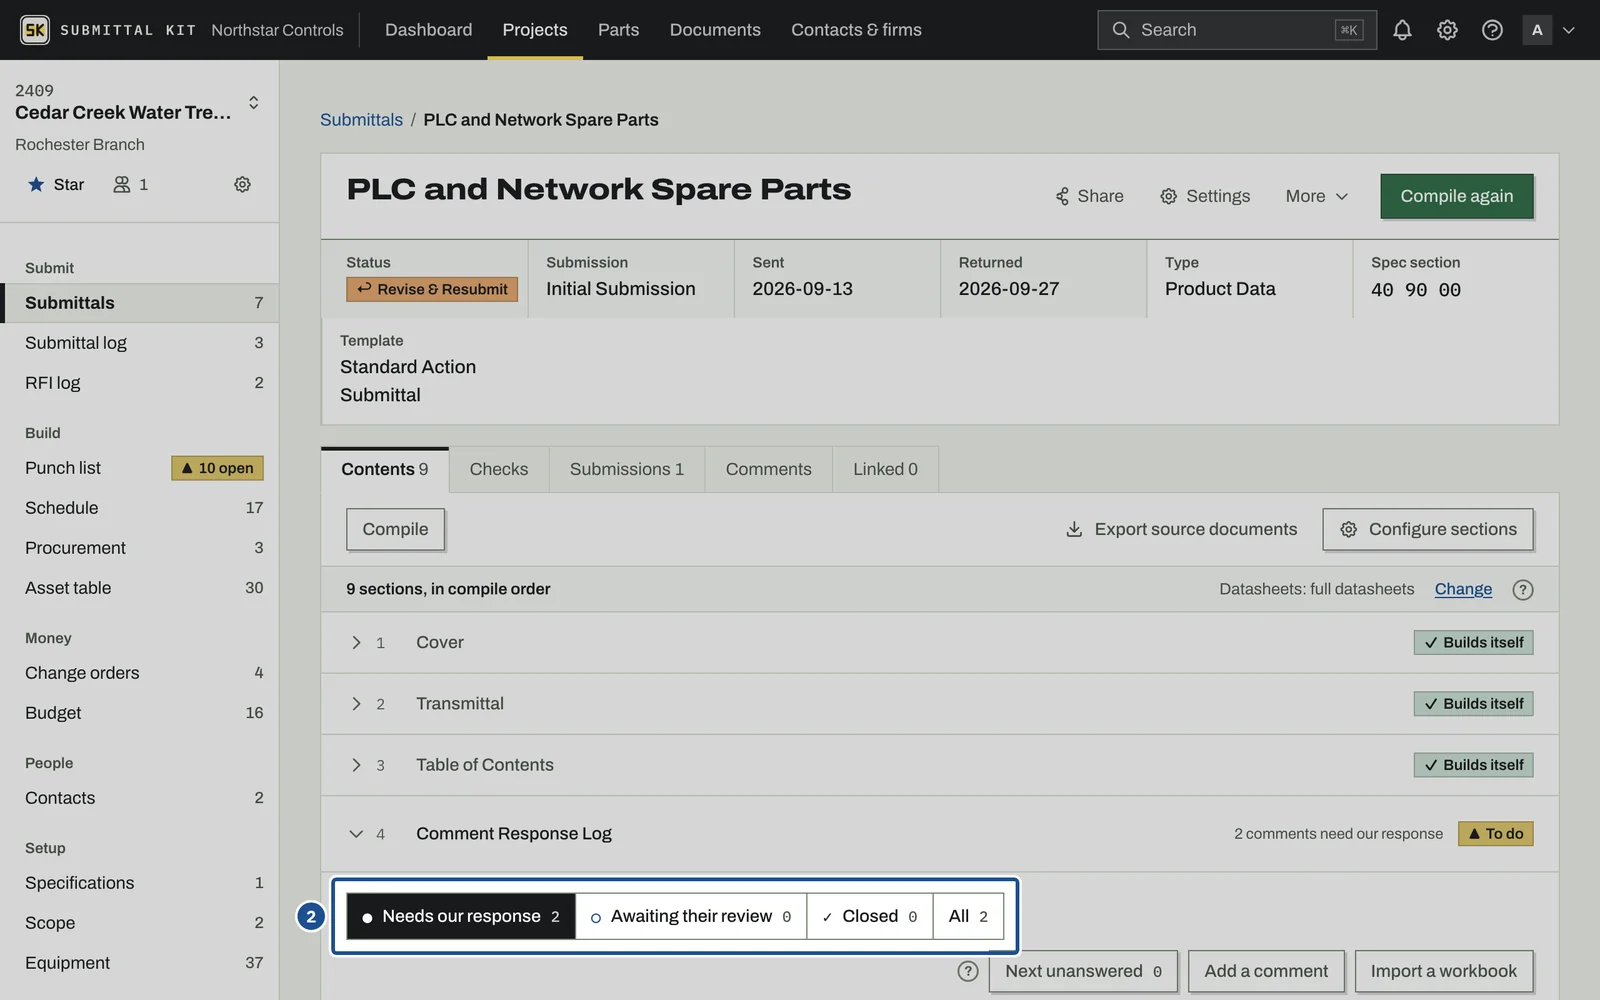Open Punch list 10 open badge
This screenshot has width=1600, height=1000.
(217, 468)
